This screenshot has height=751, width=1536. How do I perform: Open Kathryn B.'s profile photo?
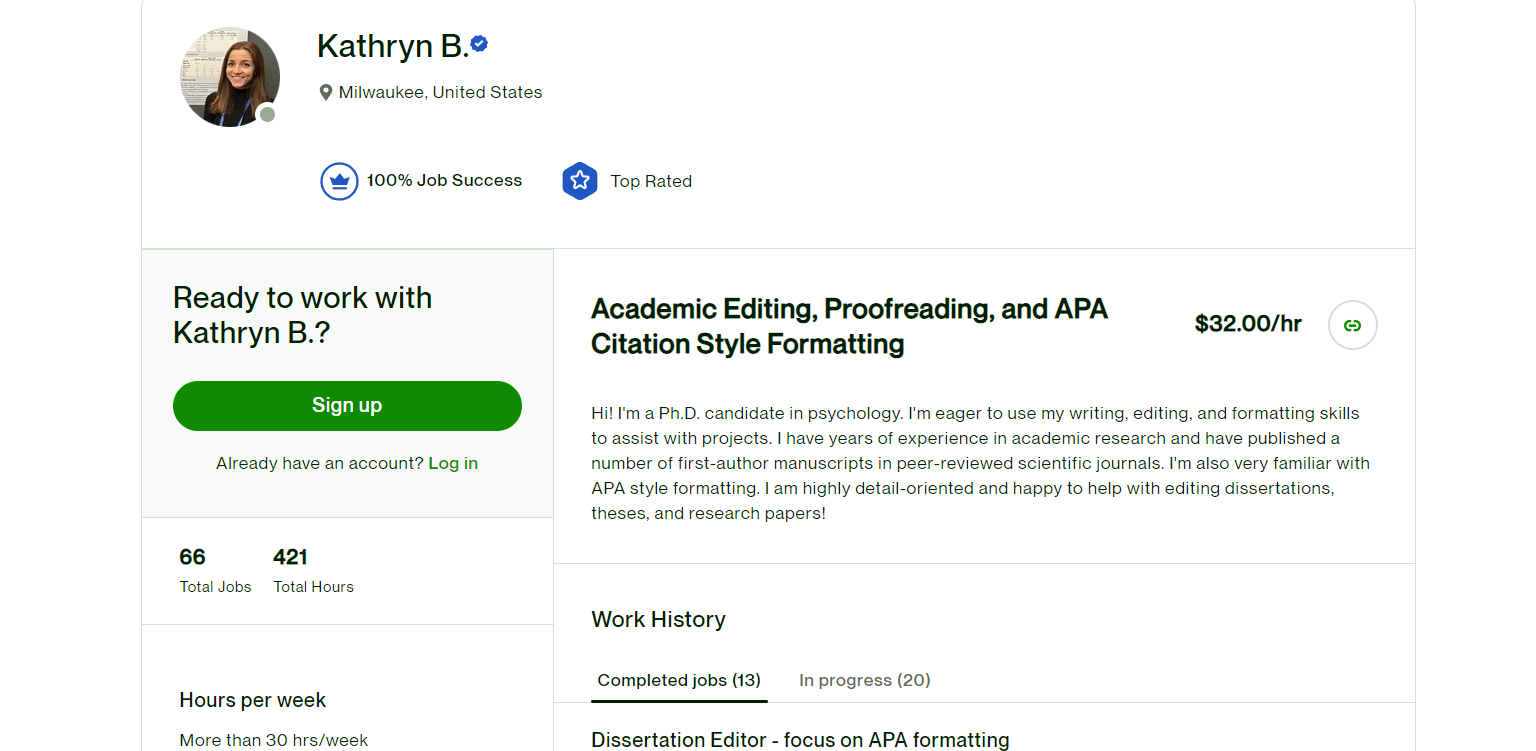229,77
